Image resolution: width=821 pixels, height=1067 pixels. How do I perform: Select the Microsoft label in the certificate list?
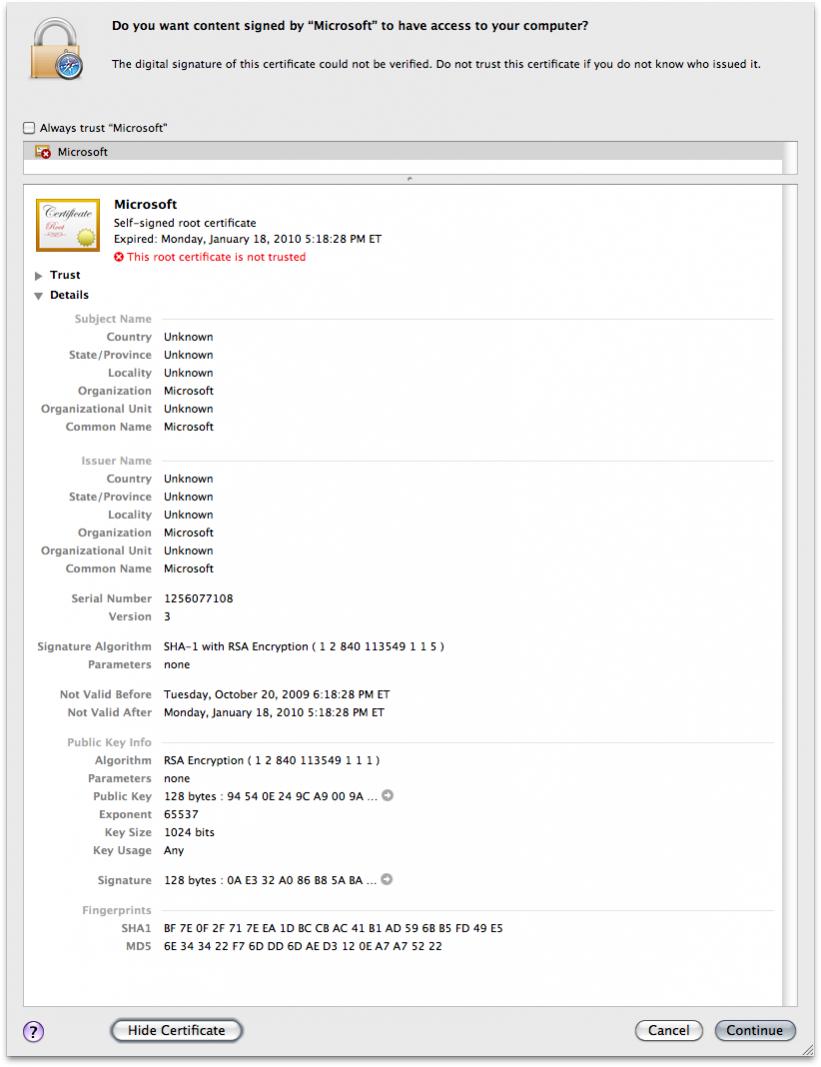click(83, 152)
